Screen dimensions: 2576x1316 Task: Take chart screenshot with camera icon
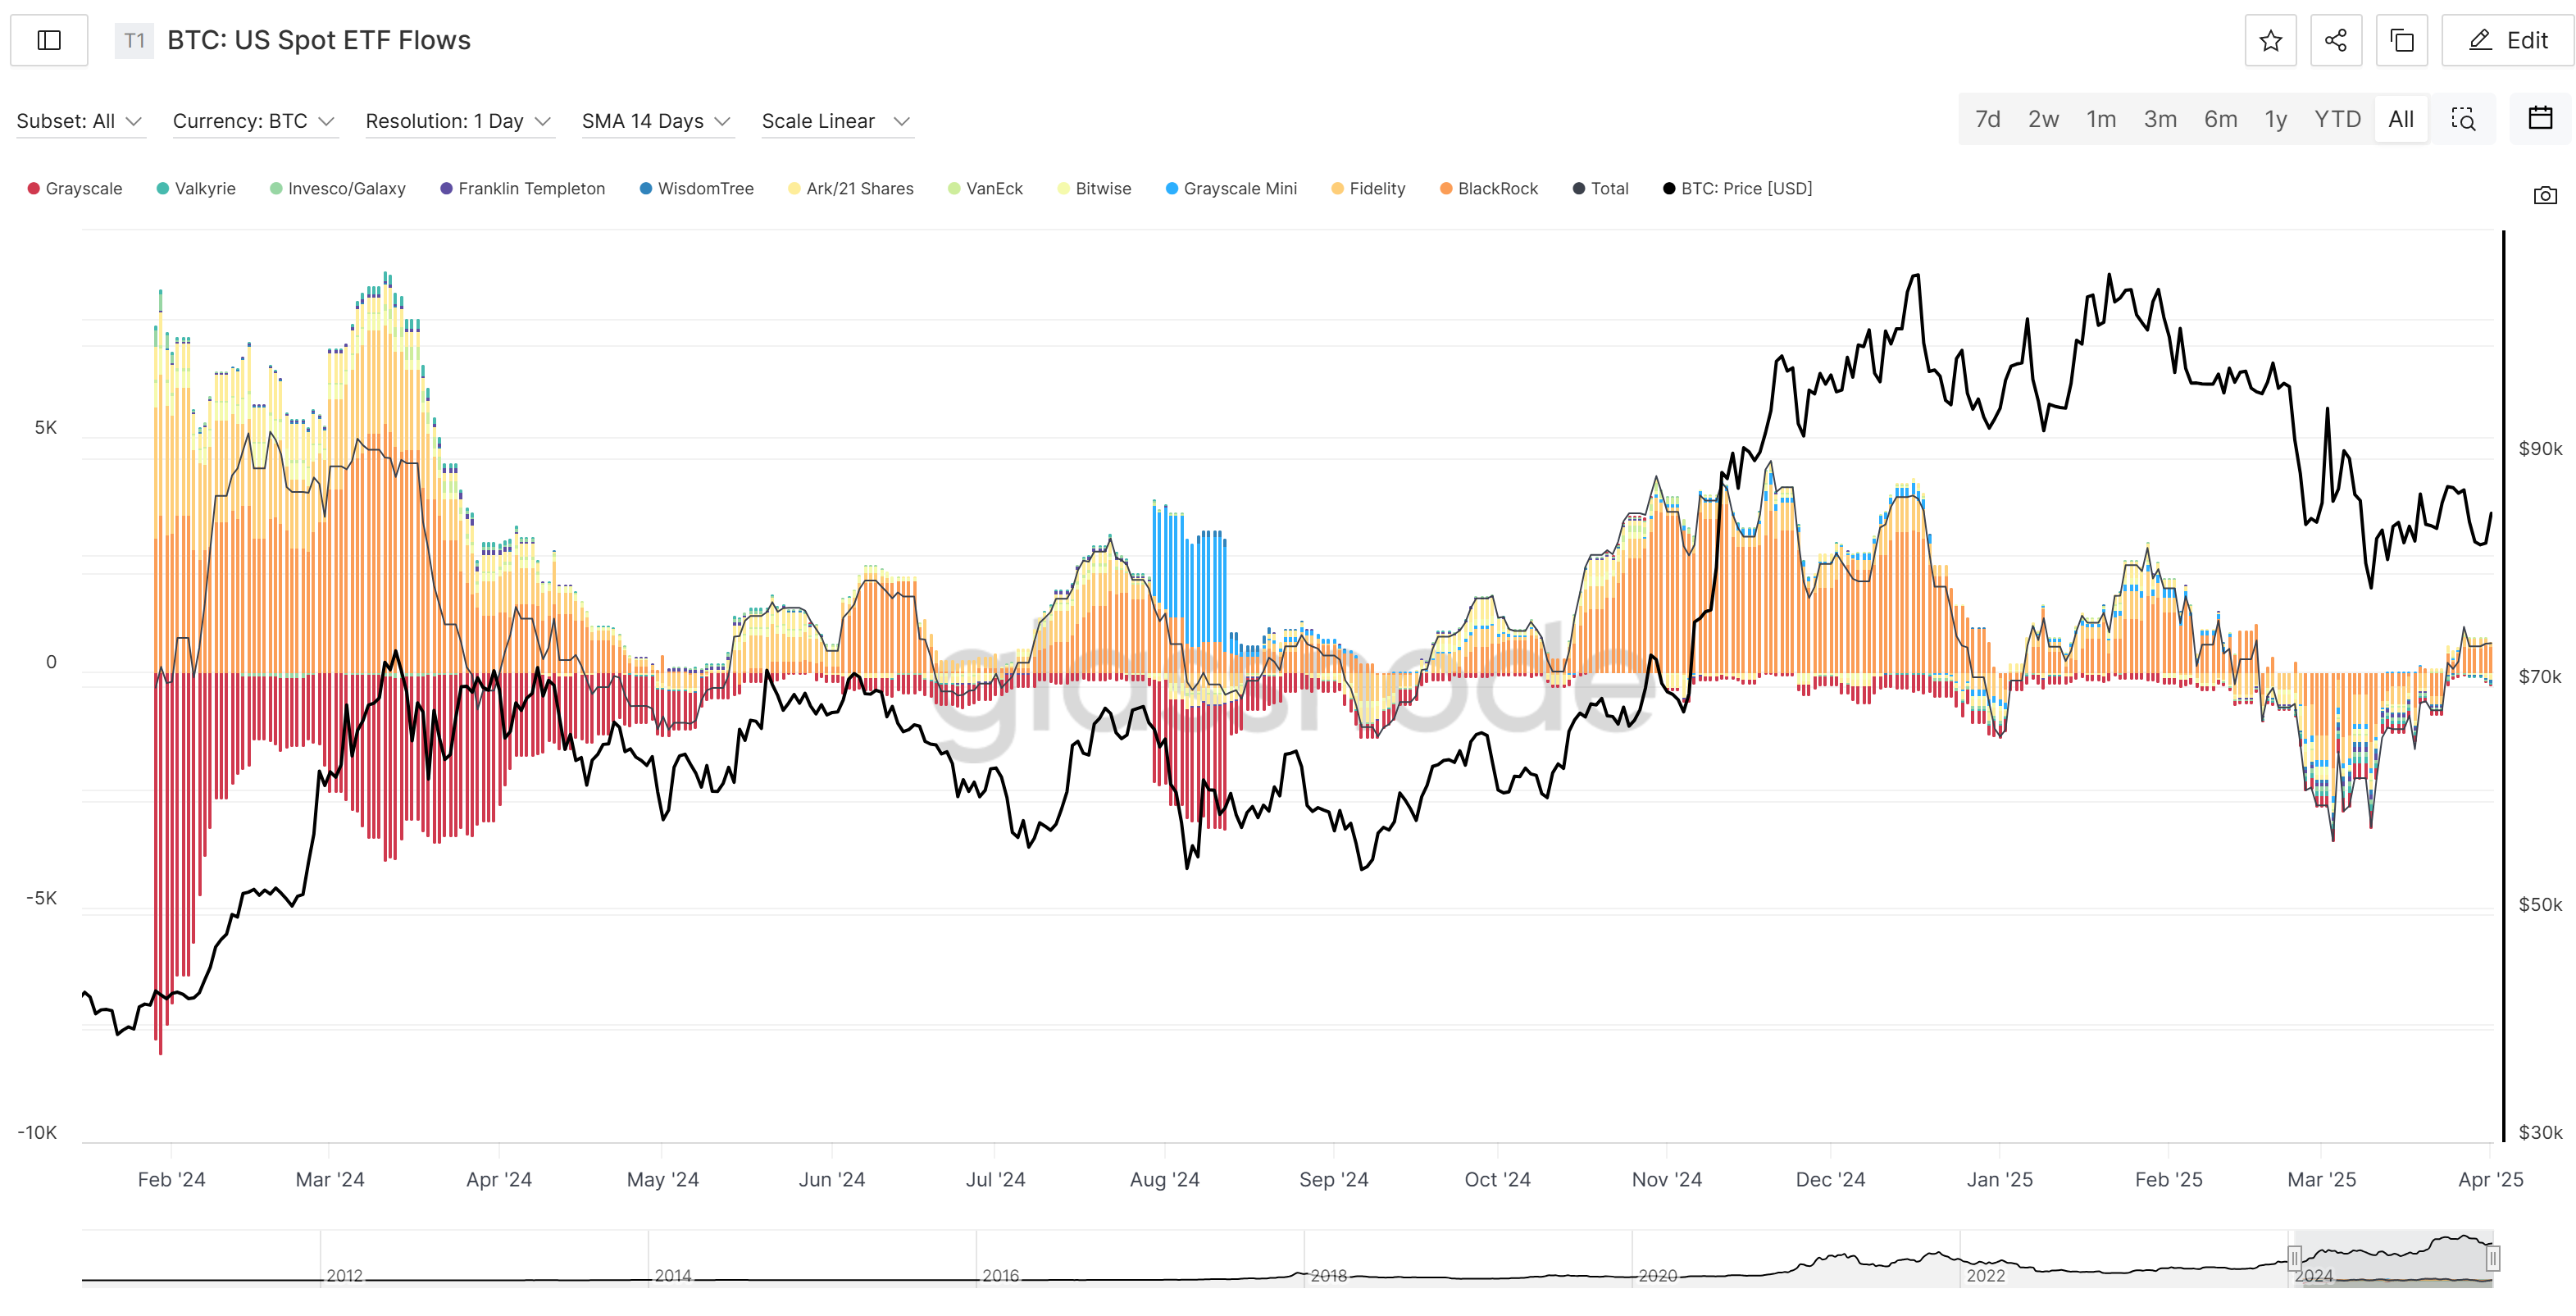pos(2545,195)
